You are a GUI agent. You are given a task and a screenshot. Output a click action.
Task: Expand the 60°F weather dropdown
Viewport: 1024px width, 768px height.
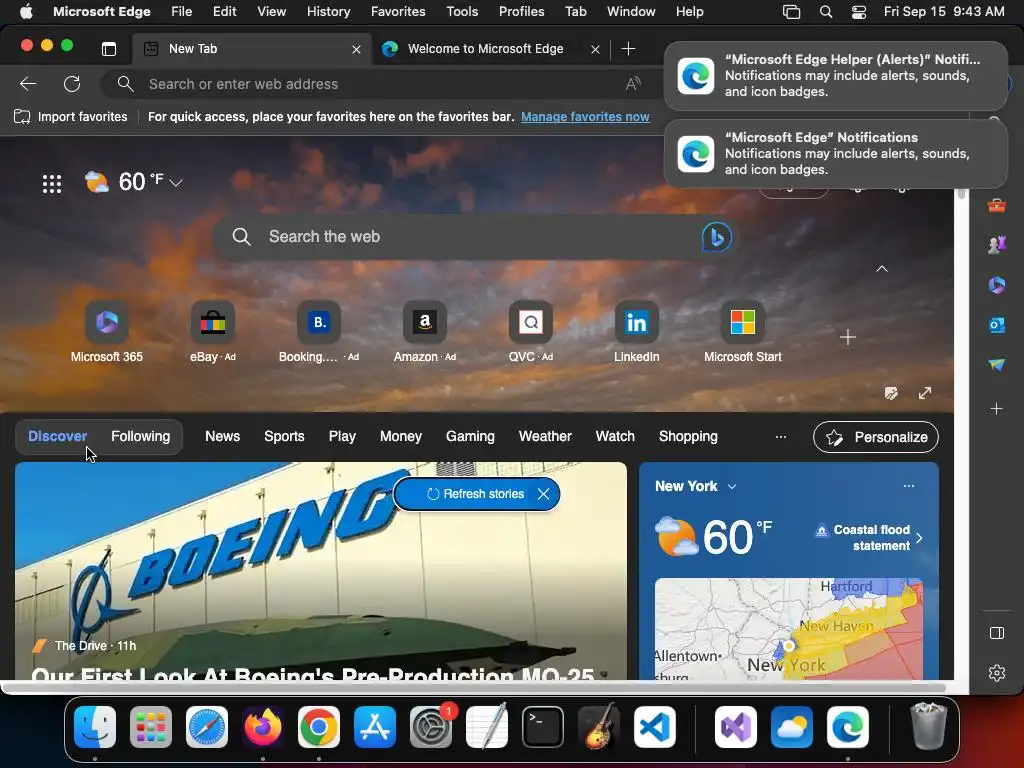click(x=176, y=184)
